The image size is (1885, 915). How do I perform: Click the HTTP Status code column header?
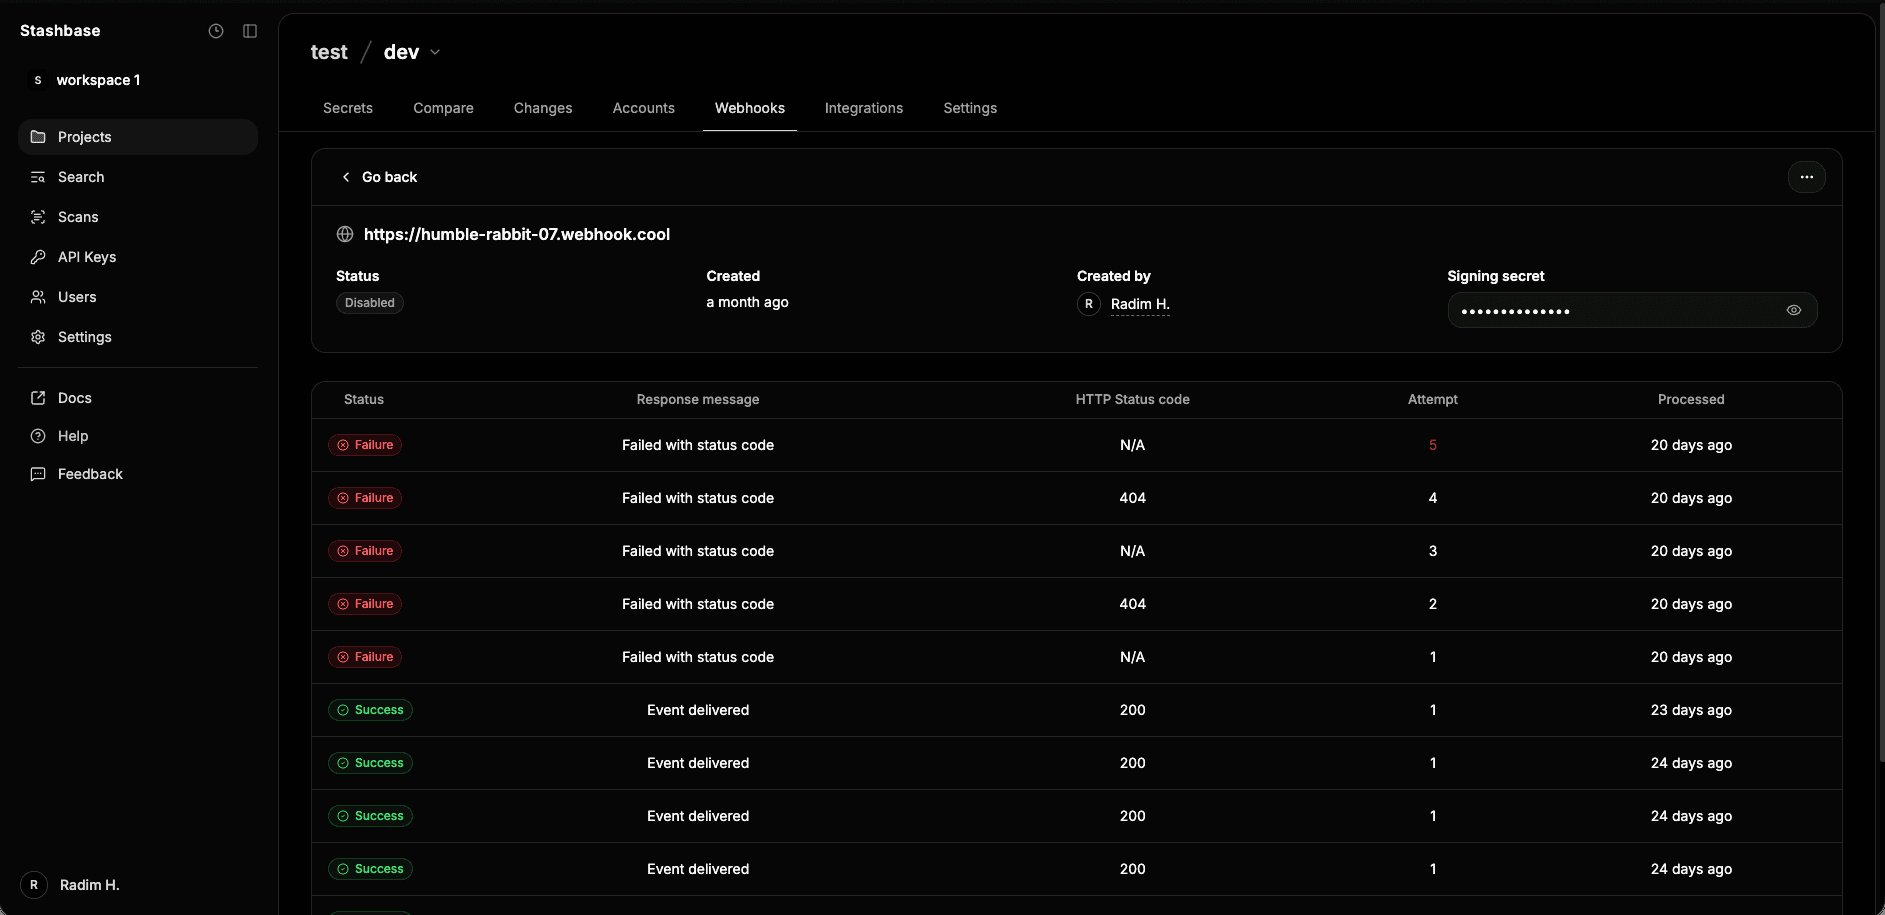coord(1133,399)
